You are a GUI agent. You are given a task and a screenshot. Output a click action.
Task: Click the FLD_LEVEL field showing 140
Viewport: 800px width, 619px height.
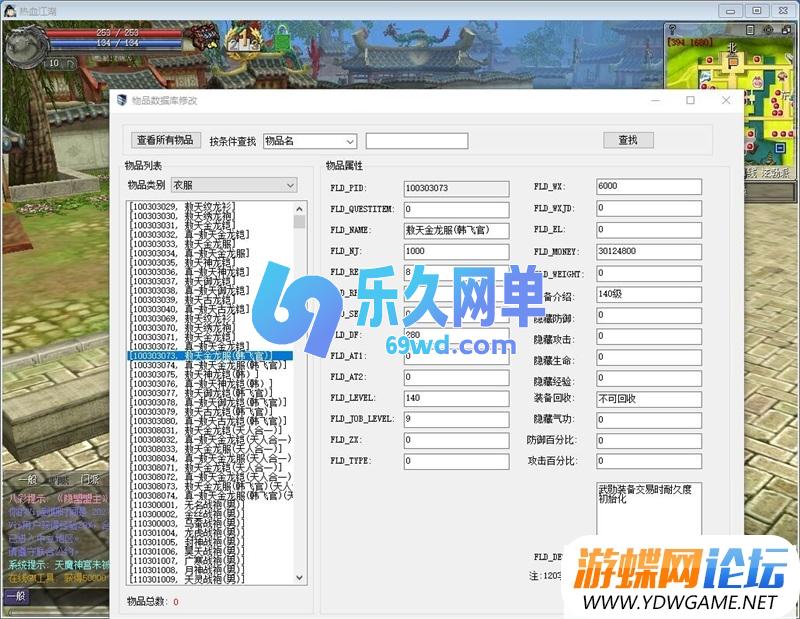456,398
